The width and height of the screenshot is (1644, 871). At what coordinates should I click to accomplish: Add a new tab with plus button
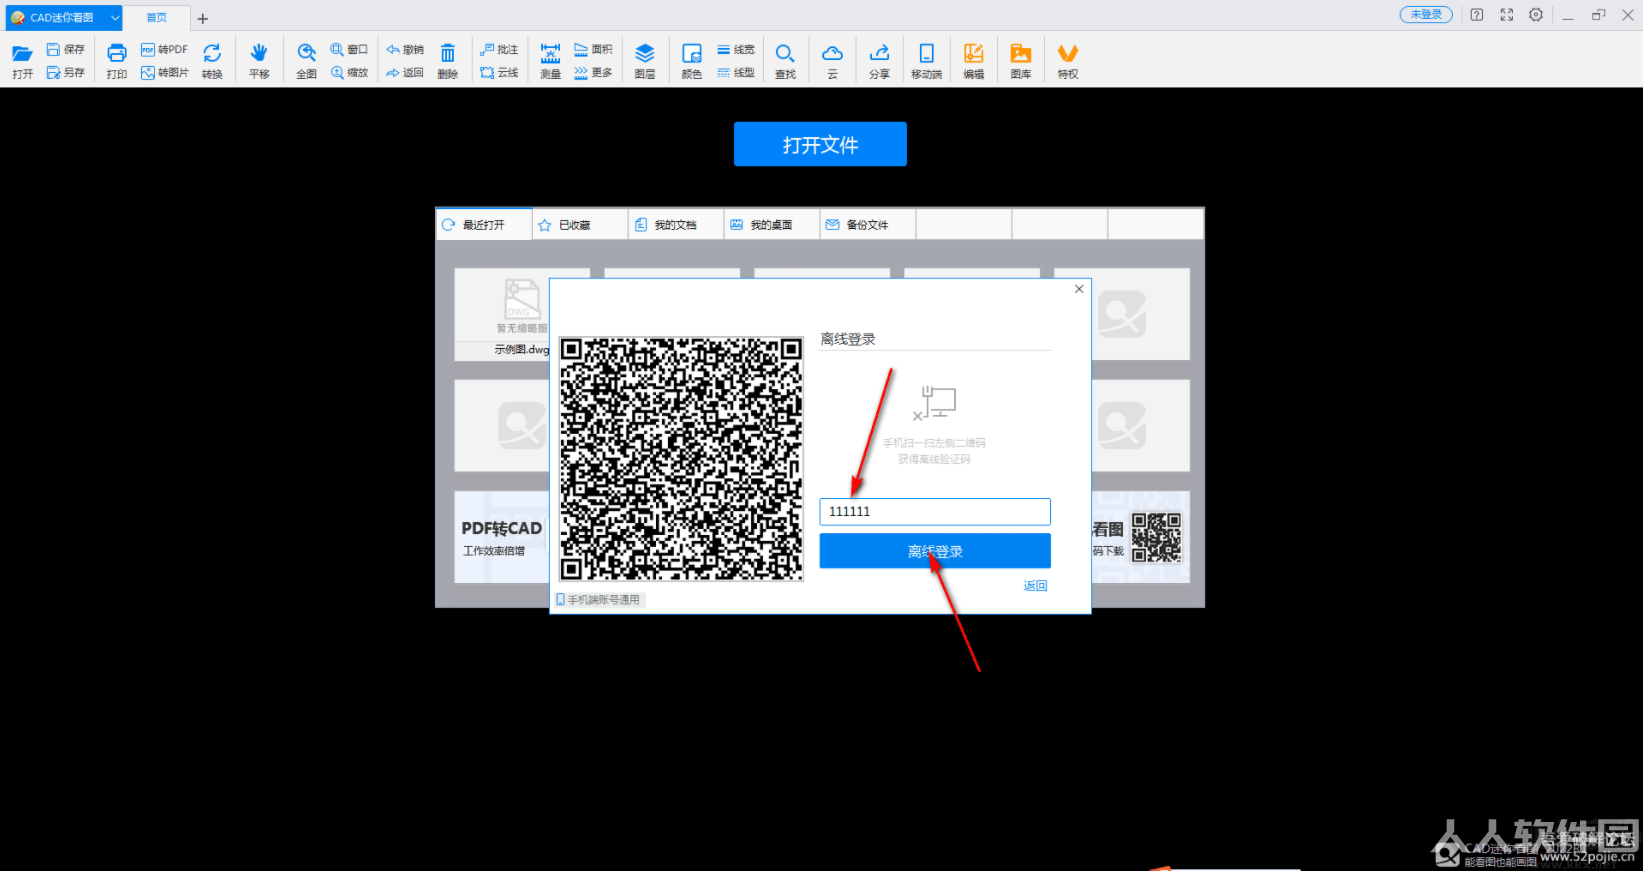tap(203, 18)
